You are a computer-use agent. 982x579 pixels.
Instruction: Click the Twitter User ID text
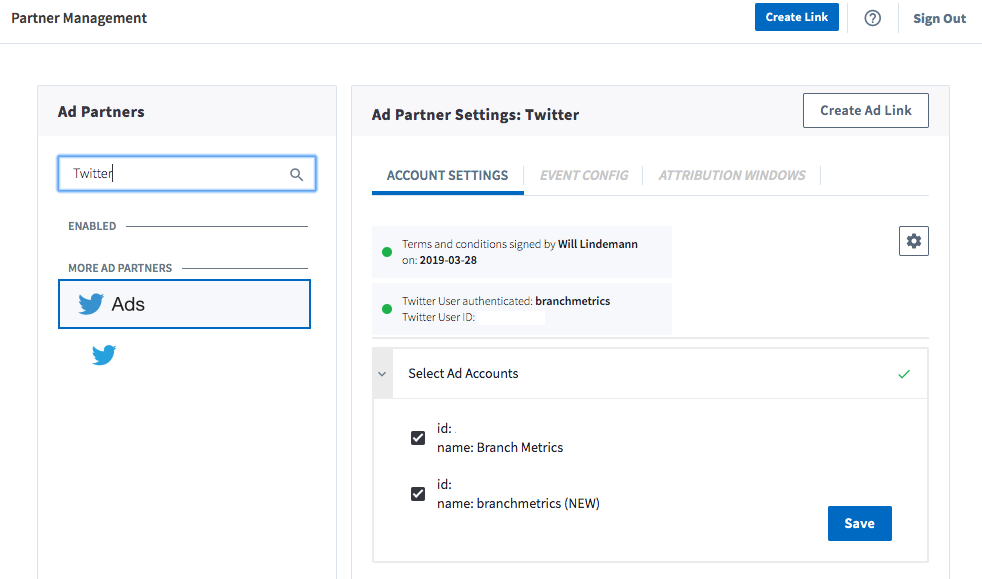click(438, 317)
